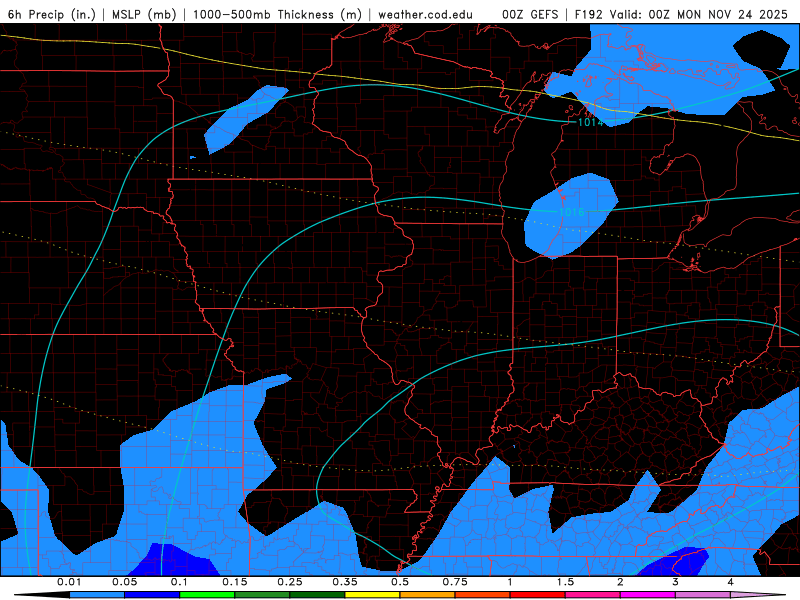The image size is (800, 600).
Task: Click the 0.35 legend value
Action: (345, 582)
